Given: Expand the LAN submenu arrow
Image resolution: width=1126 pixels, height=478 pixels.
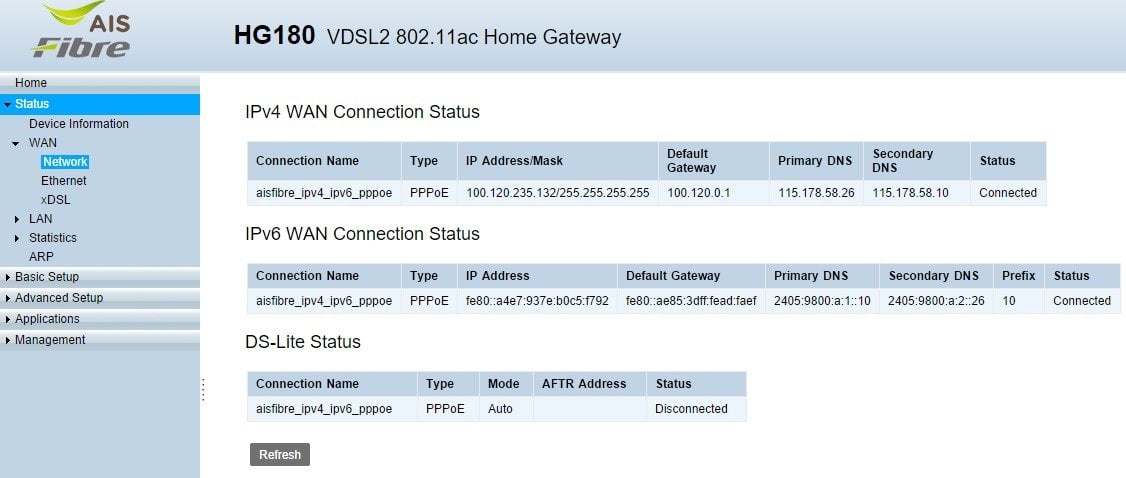Looking at the screenshot, I should [17, 219].
